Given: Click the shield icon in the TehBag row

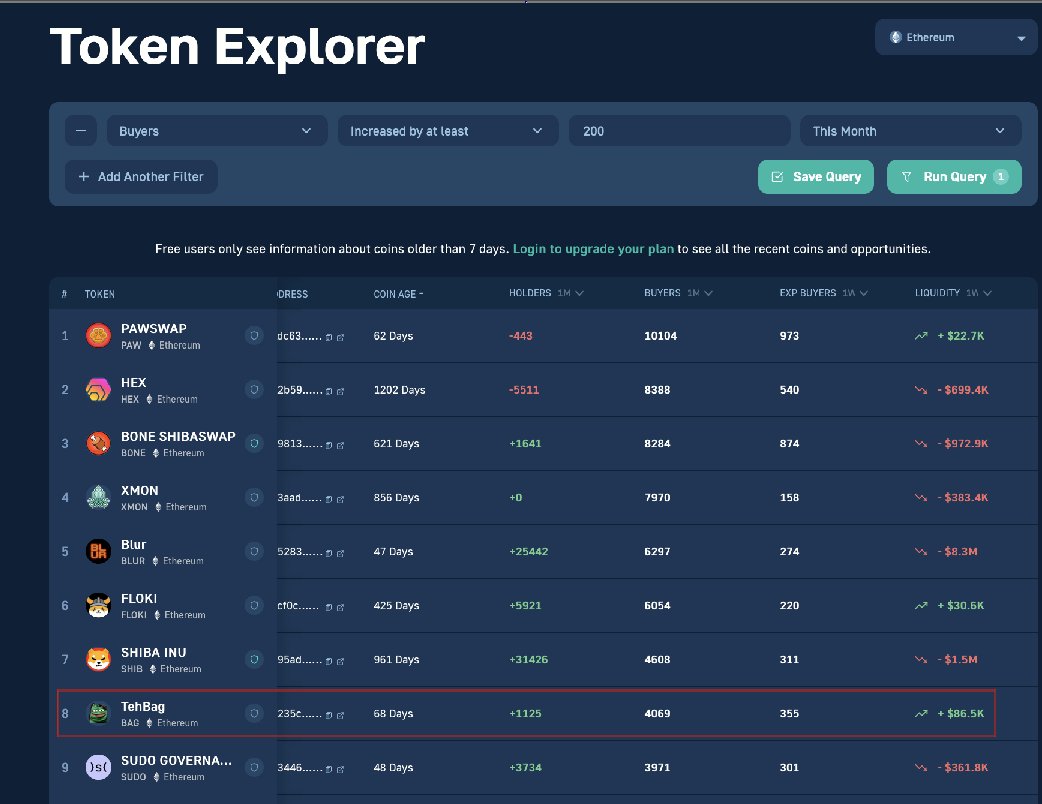Looking at the screenshot, I should click(x=254, y=713).
